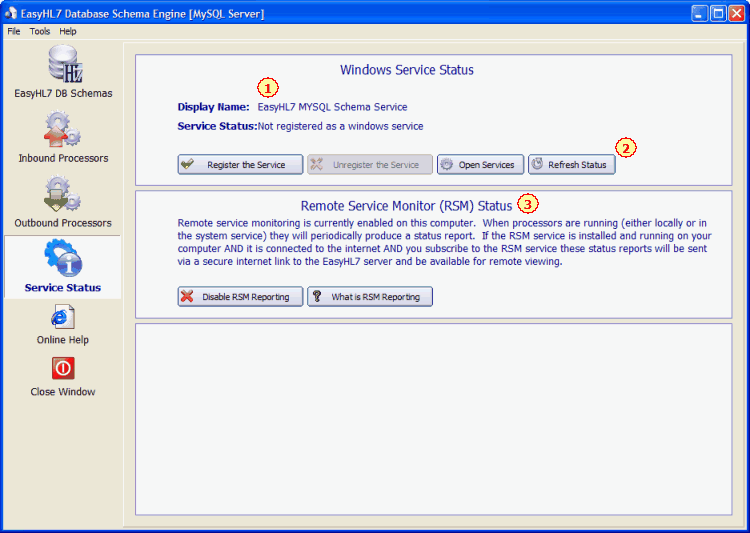This screenshot has height=533, width=750.
Task: Select the Outbound Processors sidebar label
Action: pyautogui.click(x=63, y=222)
